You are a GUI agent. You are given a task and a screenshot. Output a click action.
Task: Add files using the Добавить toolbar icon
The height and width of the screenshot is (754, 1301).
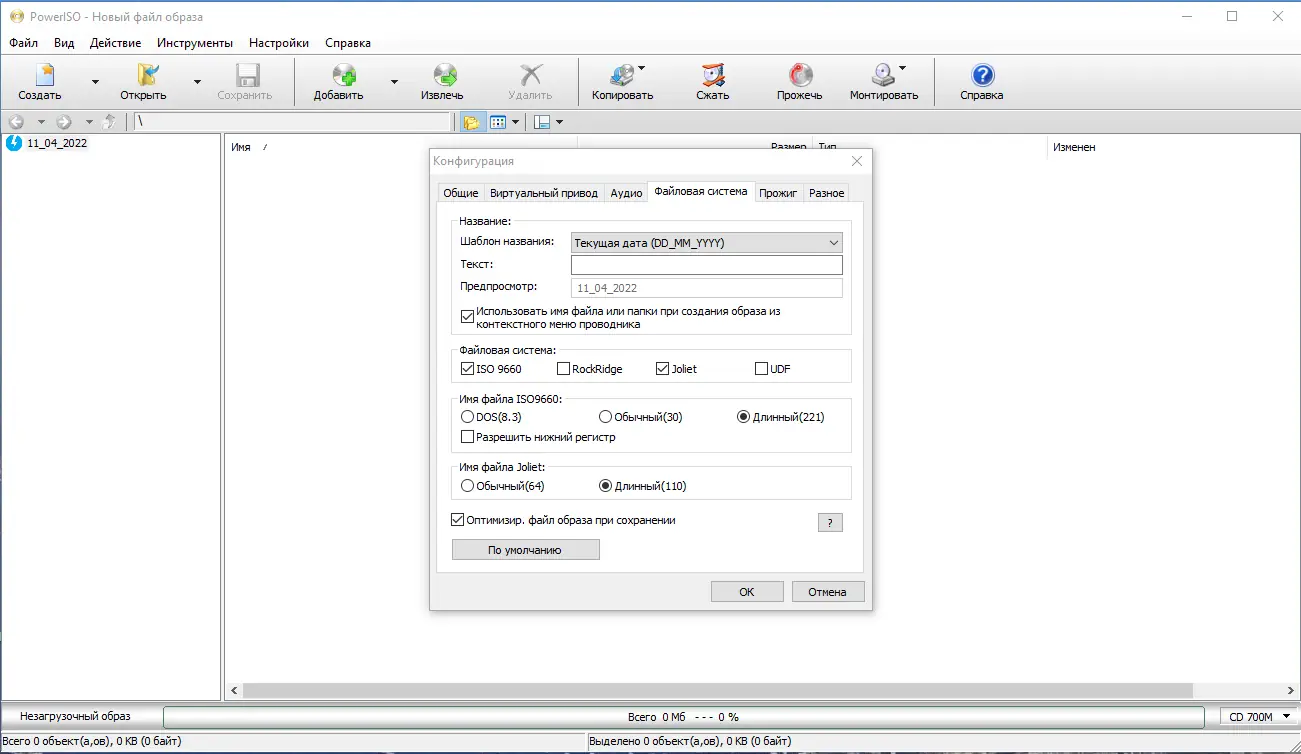(344, 76)
